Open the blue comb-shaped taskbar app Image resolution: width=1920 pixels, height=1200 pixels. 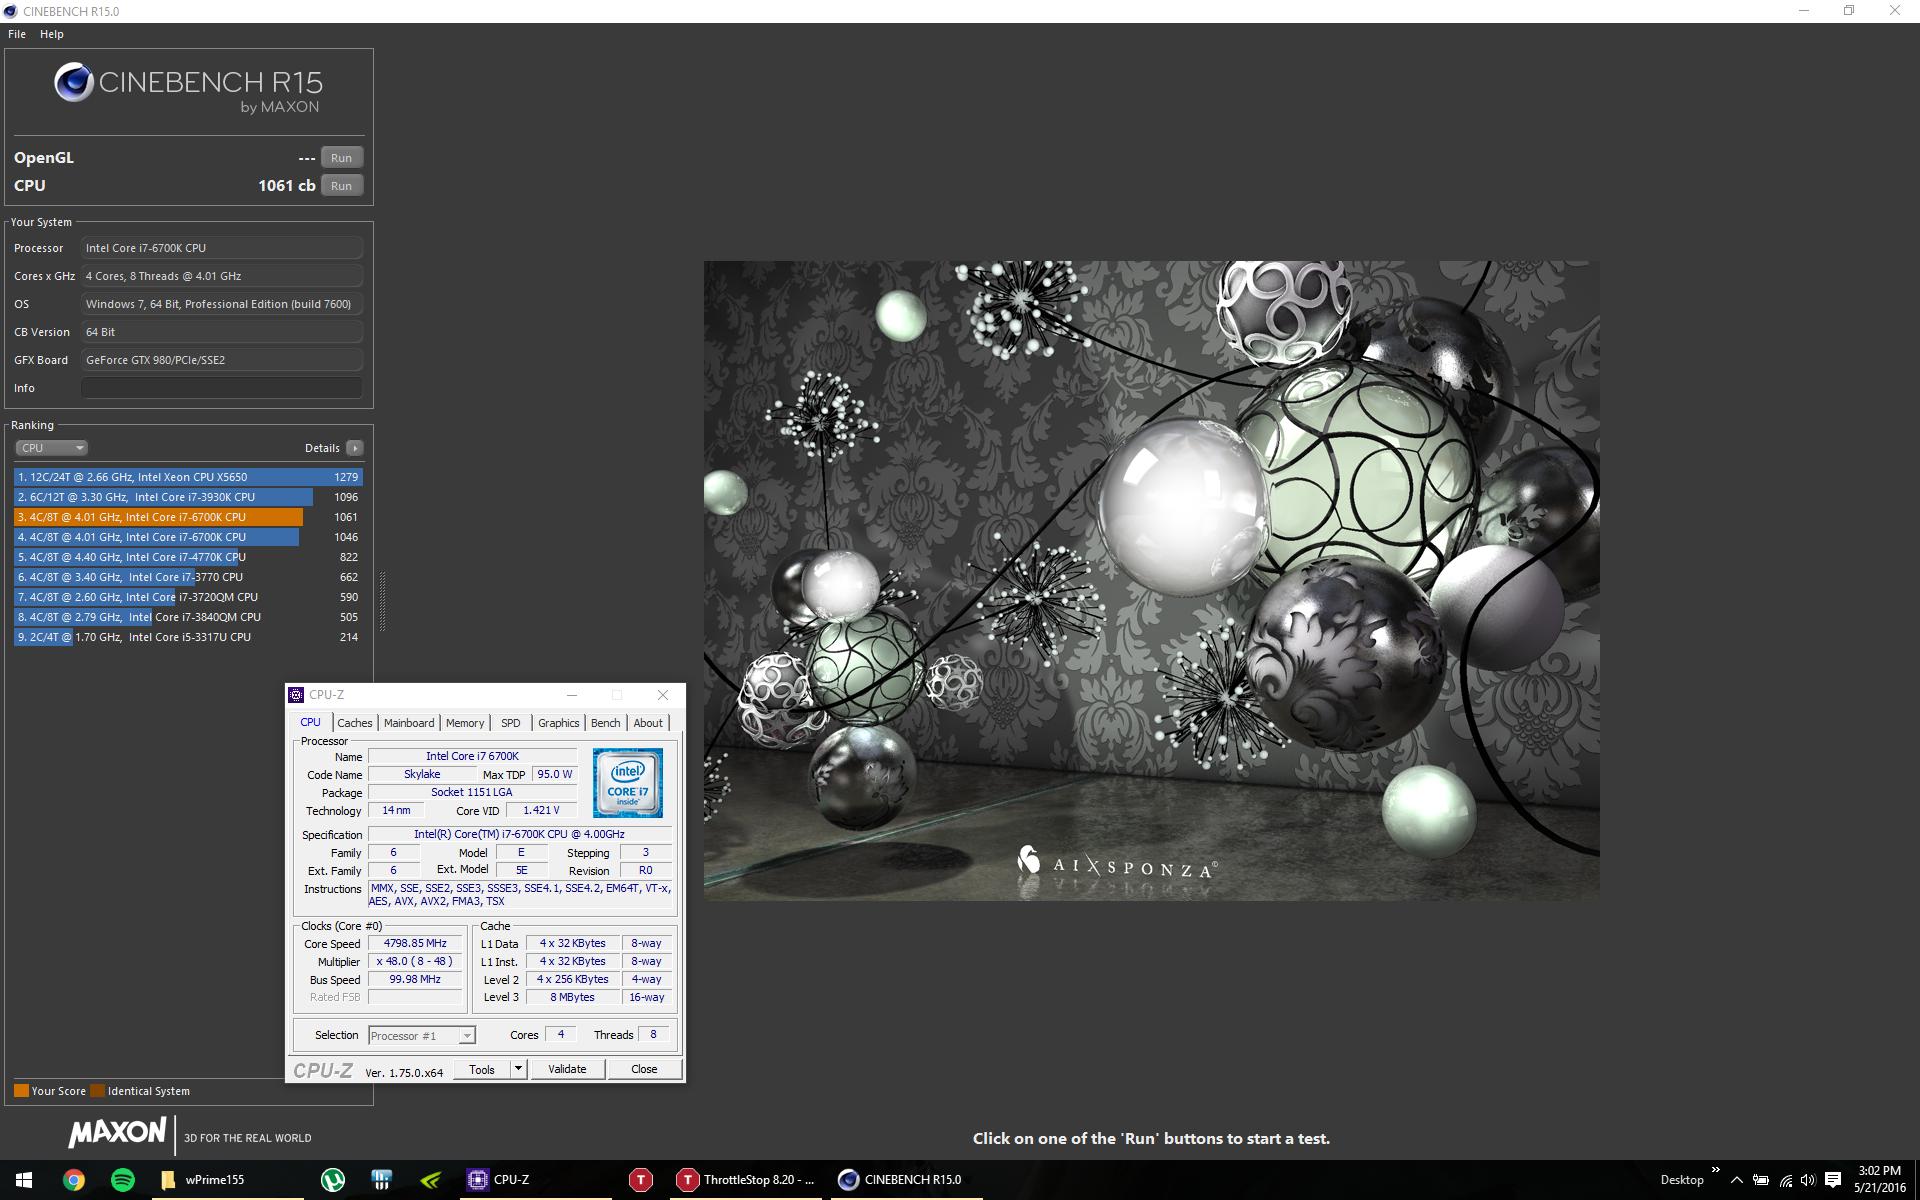[x=381, y=1180]
